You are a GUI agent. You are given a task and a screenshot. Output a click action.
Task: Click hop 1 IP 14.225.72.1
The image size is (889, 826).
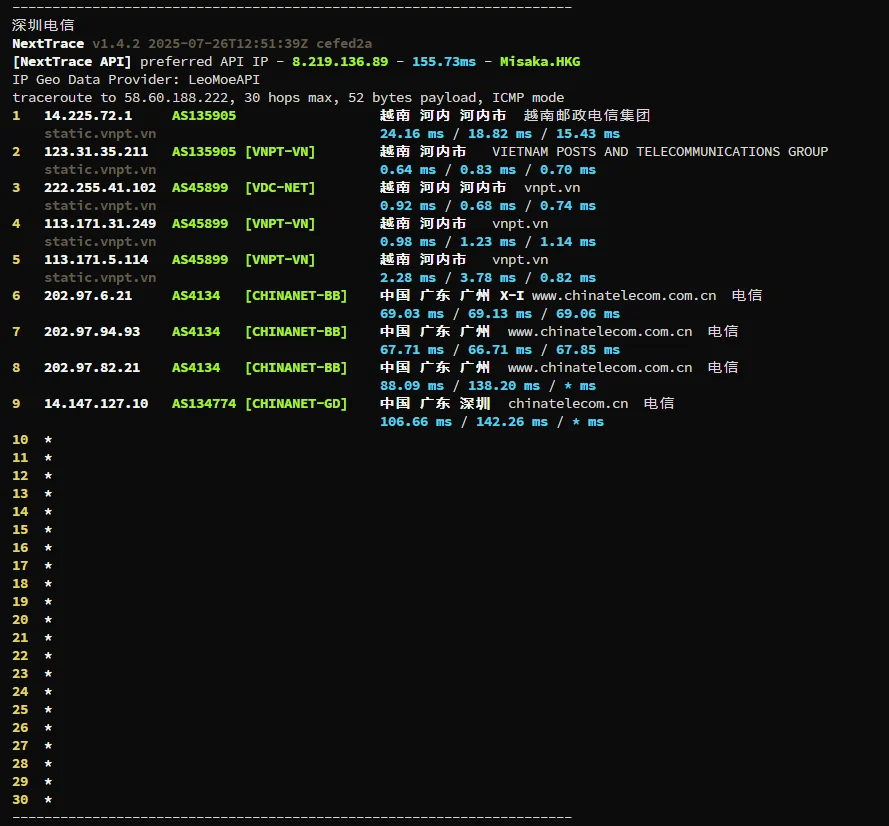(88, 116)
